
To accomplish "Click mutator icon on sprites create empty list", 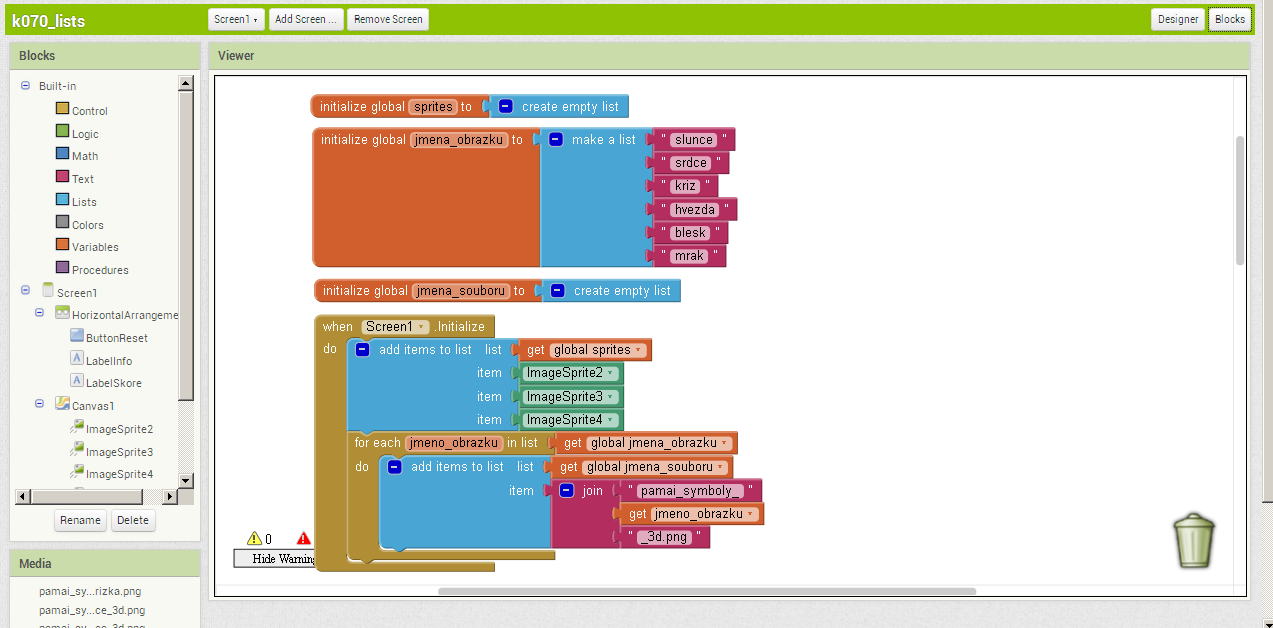I will pyautogui.click(x=506, y=106).
